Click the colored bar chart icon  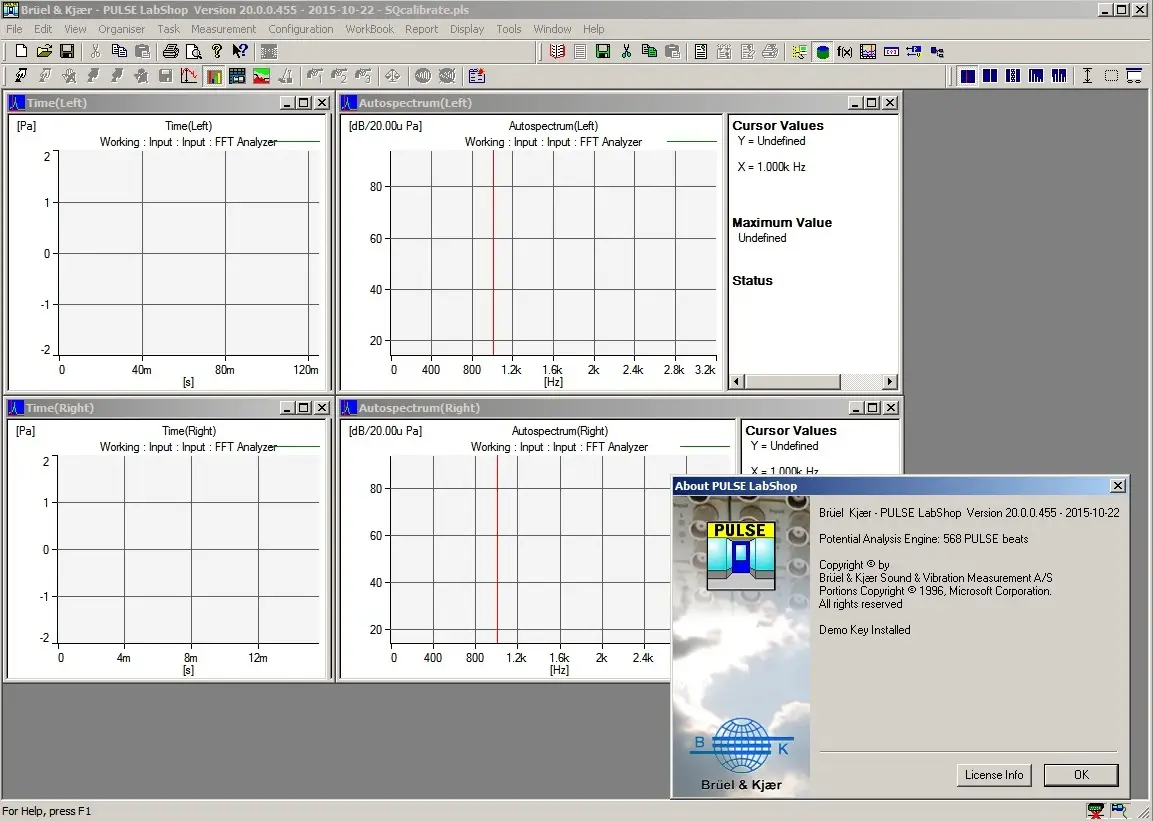click(x=214, y=76)
